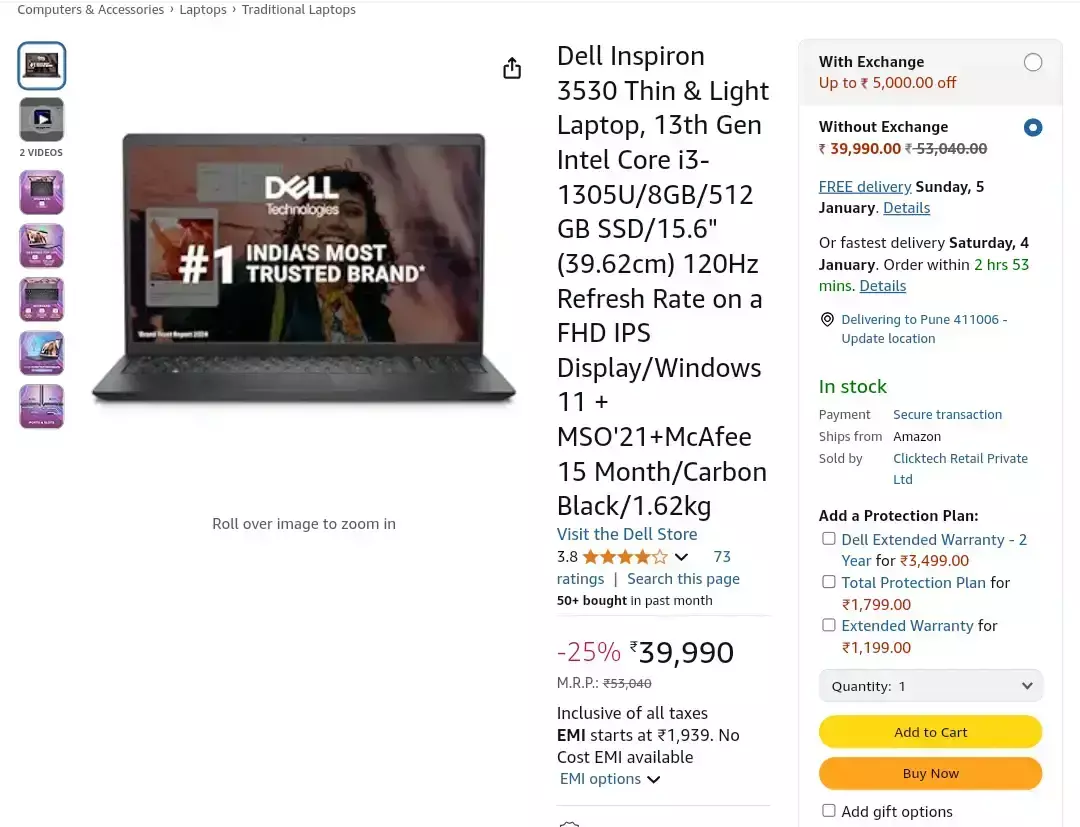Expand EMI options chevron
This screenshot has height=827, width=1080.
point(654,779)
